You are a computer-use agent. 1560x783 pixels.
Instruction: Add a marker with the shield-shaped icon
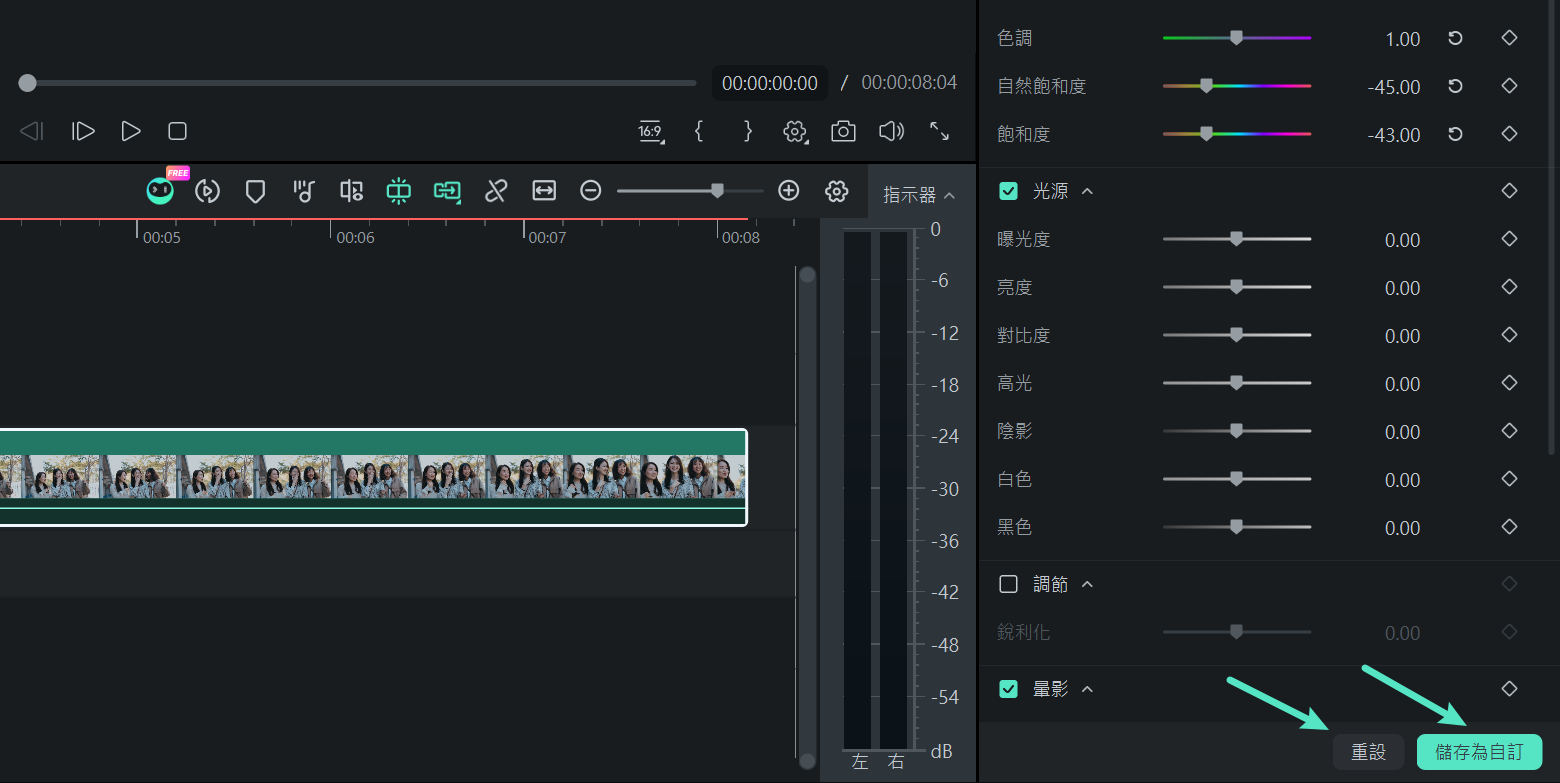[255, 191]
